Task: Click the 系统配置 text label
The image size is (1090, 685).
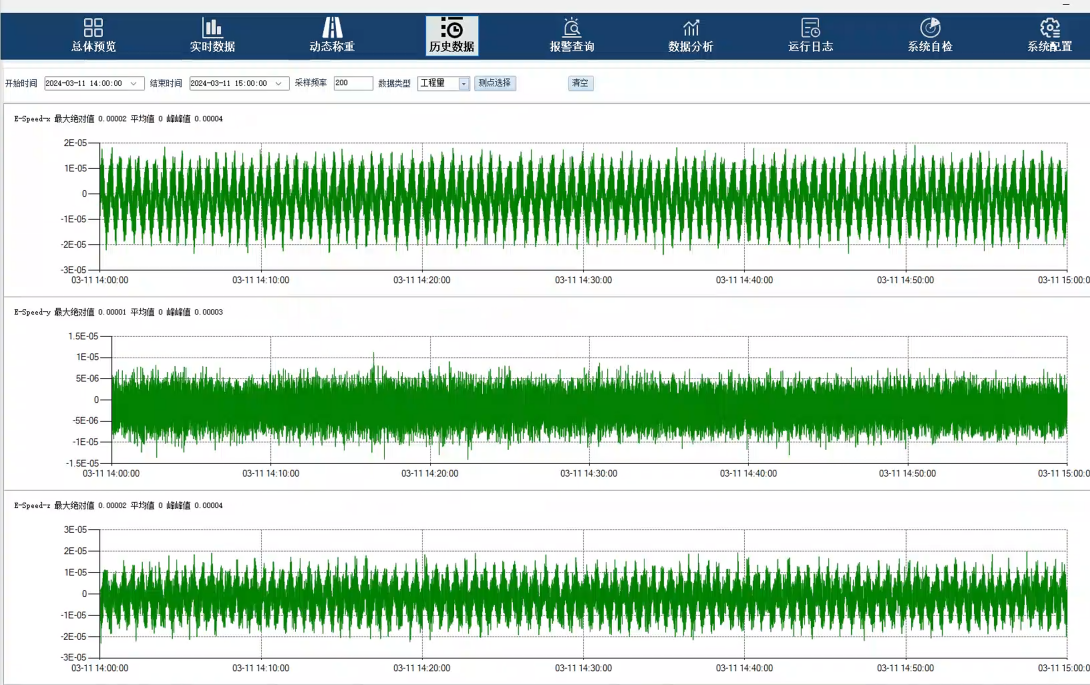Action: [x=1049, y=47]
